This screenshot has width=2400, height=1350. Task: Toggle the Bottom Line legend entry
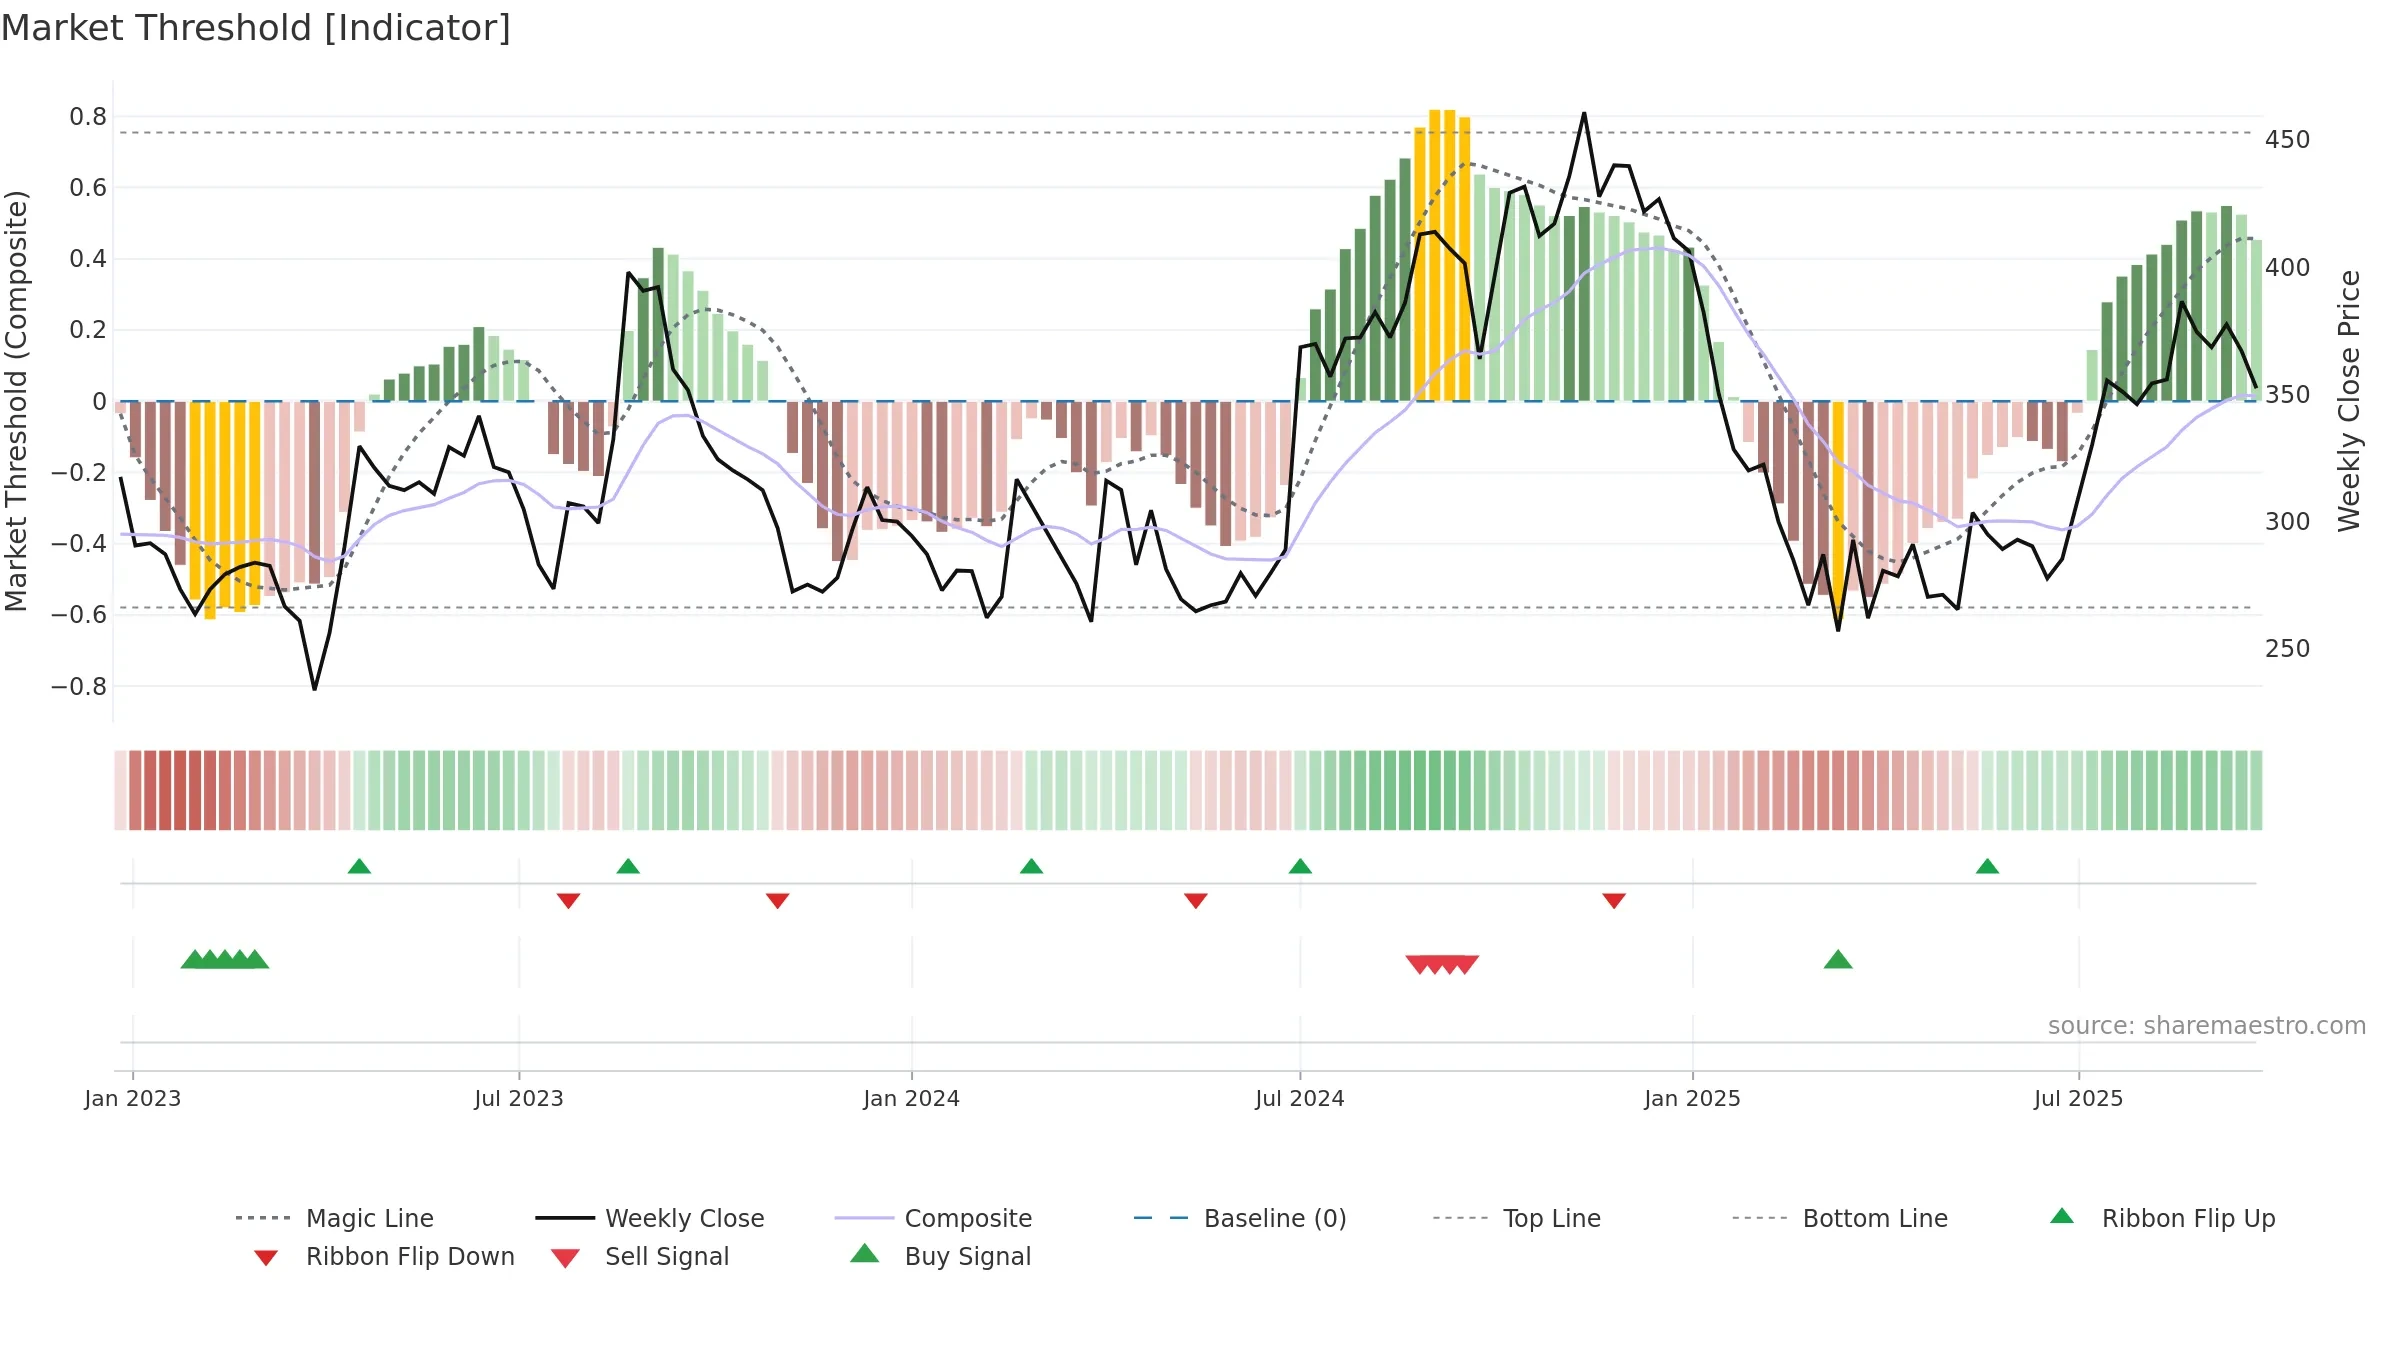pos(1840,1218)
